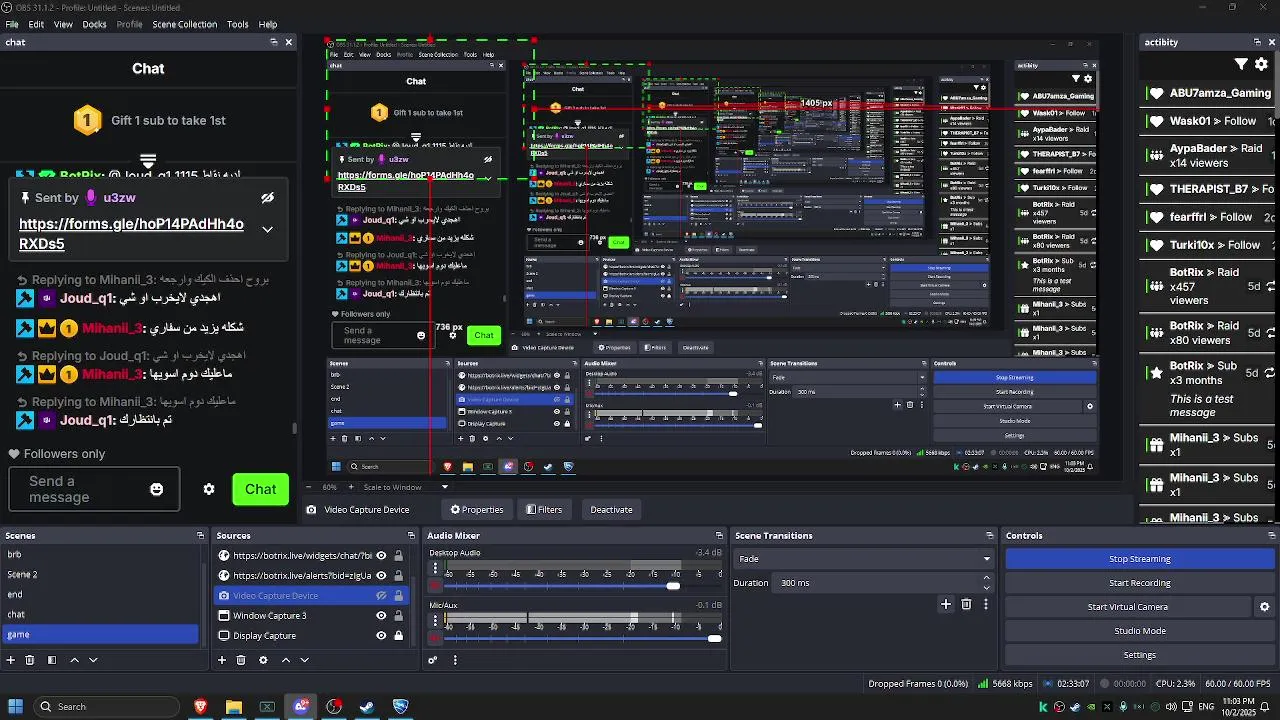This screenshot has height=720, width=1280.
Task: Hide the Display Capture source
Action: (381, 636)
